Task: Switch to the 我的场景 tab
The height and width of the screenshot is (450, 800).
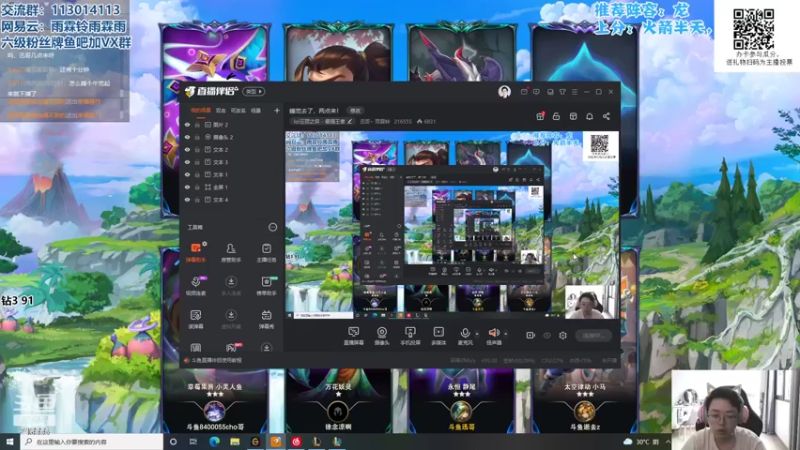Action: click(201, 110)
